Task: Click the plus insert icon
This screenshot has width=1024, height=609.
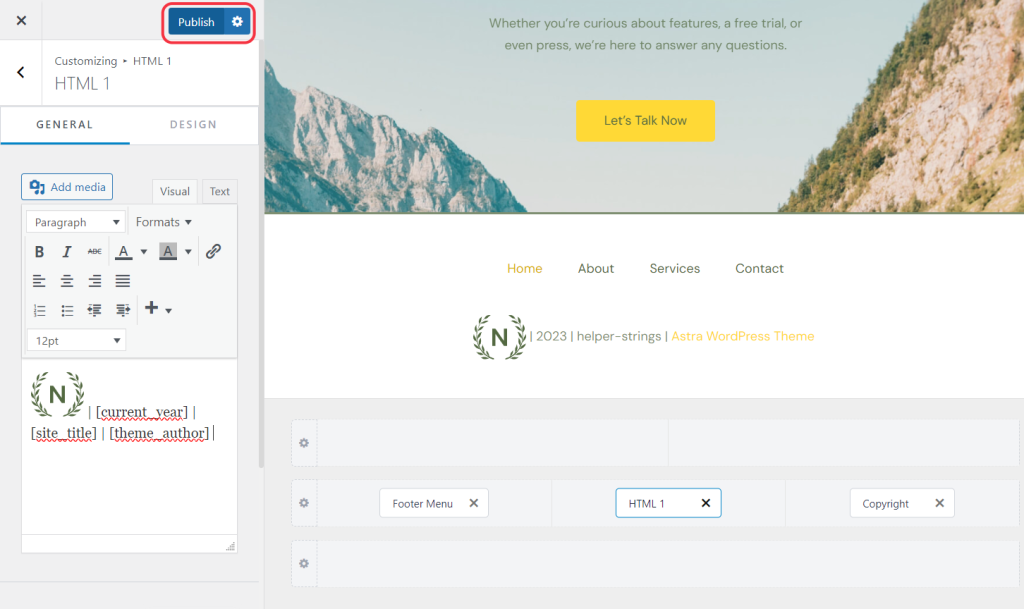Action: 152,308
